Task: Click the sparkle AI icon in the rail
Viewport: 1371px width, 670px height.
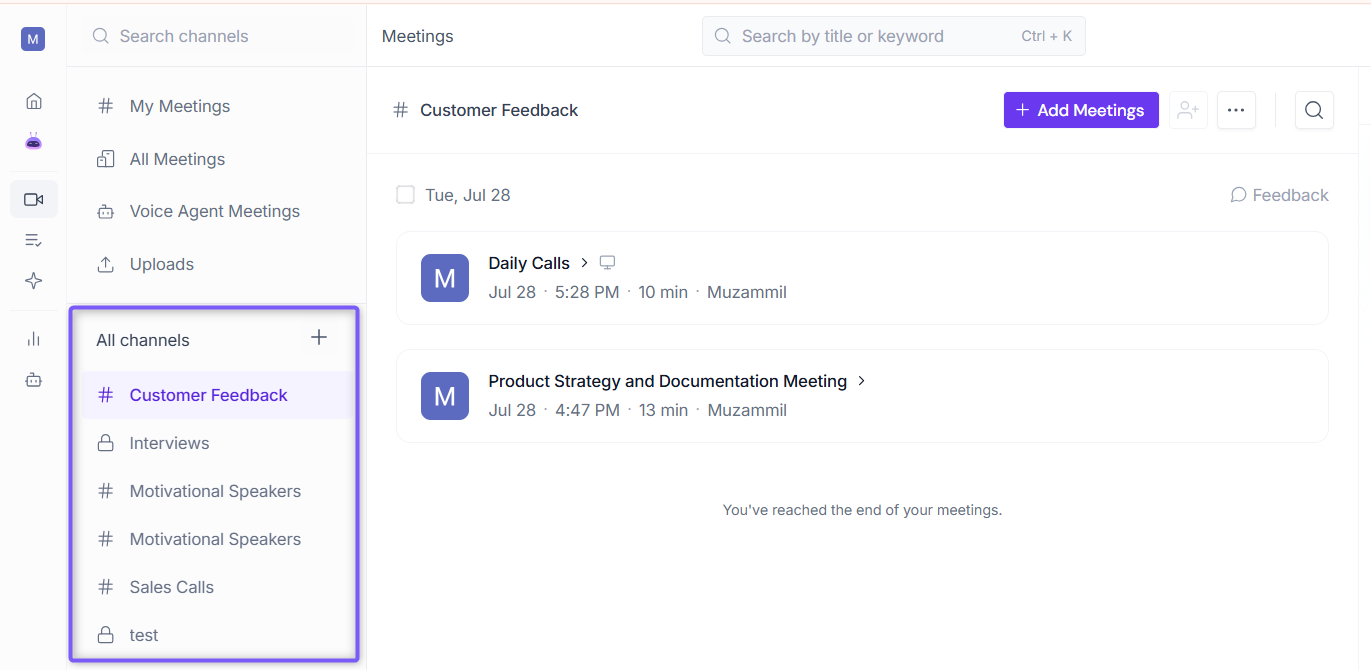Action: (x=34, y=281)
